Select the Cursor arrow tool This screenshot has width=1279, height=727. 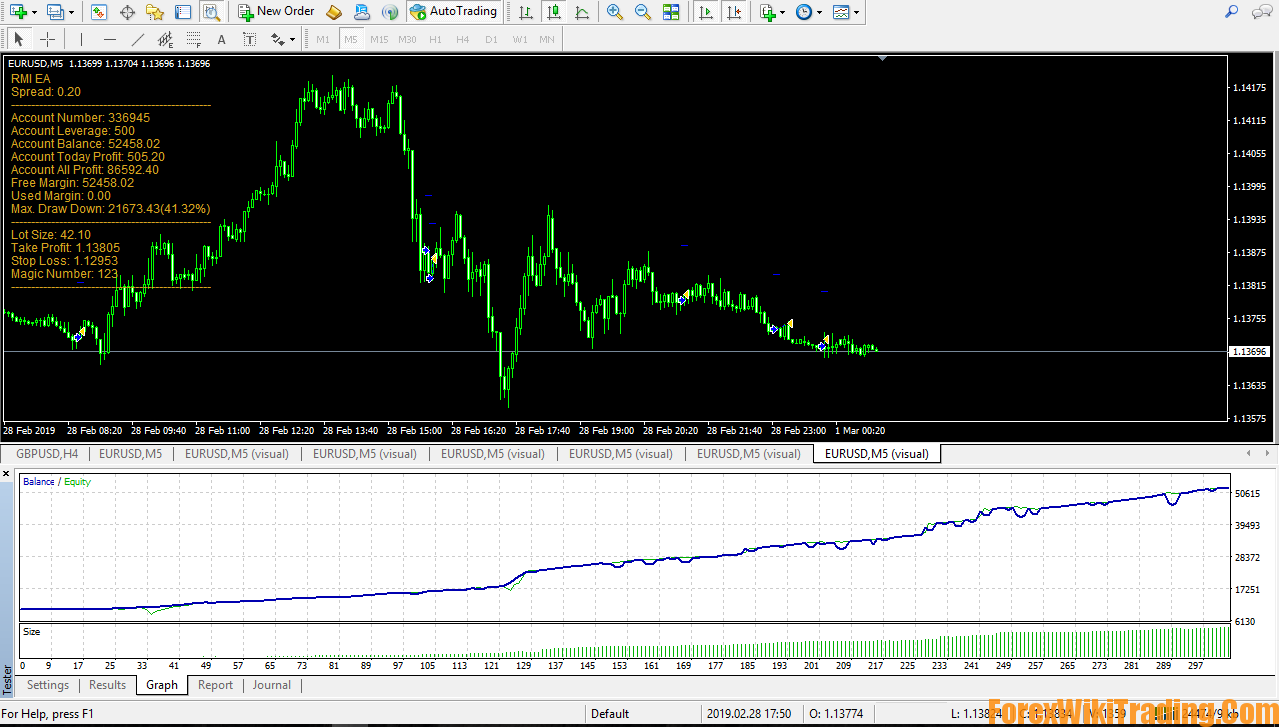19,39
